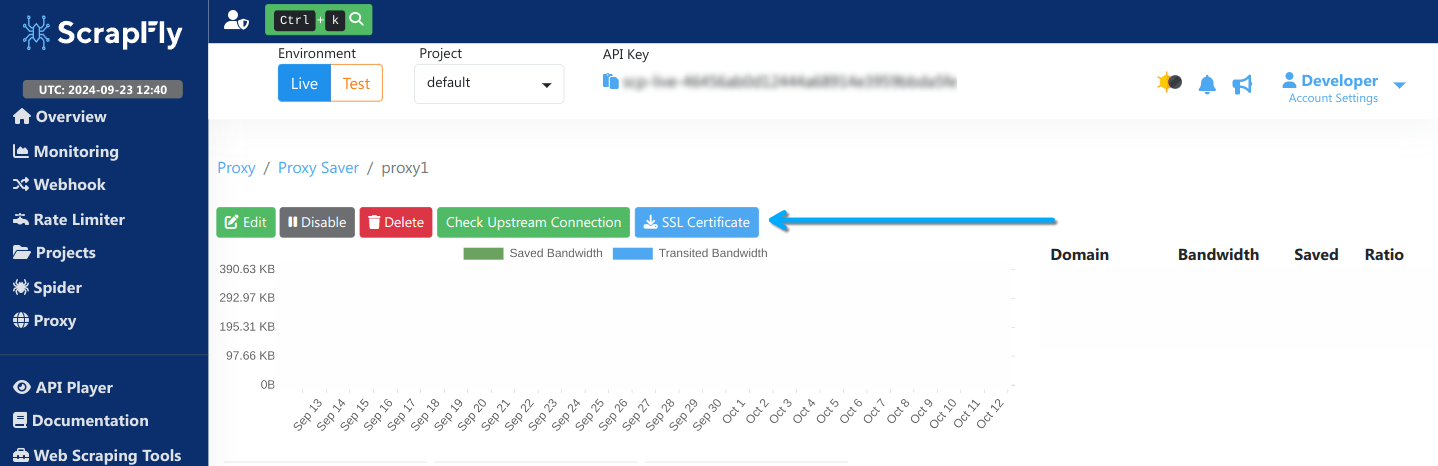1438x466 pixels.
Task: Click the user shield icon in top bar
Action: click(236, 19)
